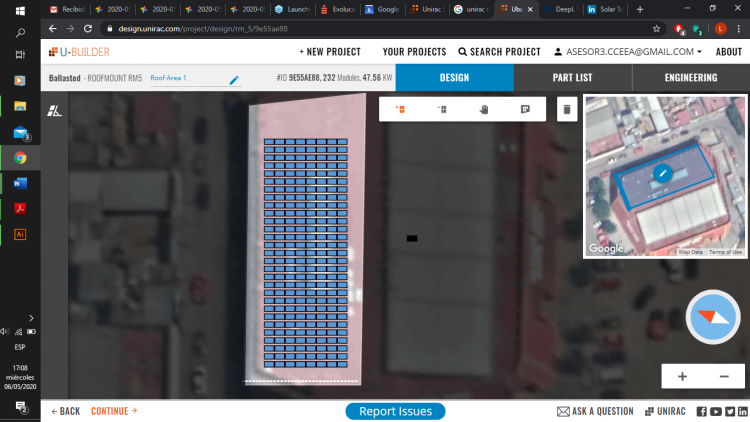Open the Part List tab
Viewport: 750px width, 422px height.
tap(573, 78)
